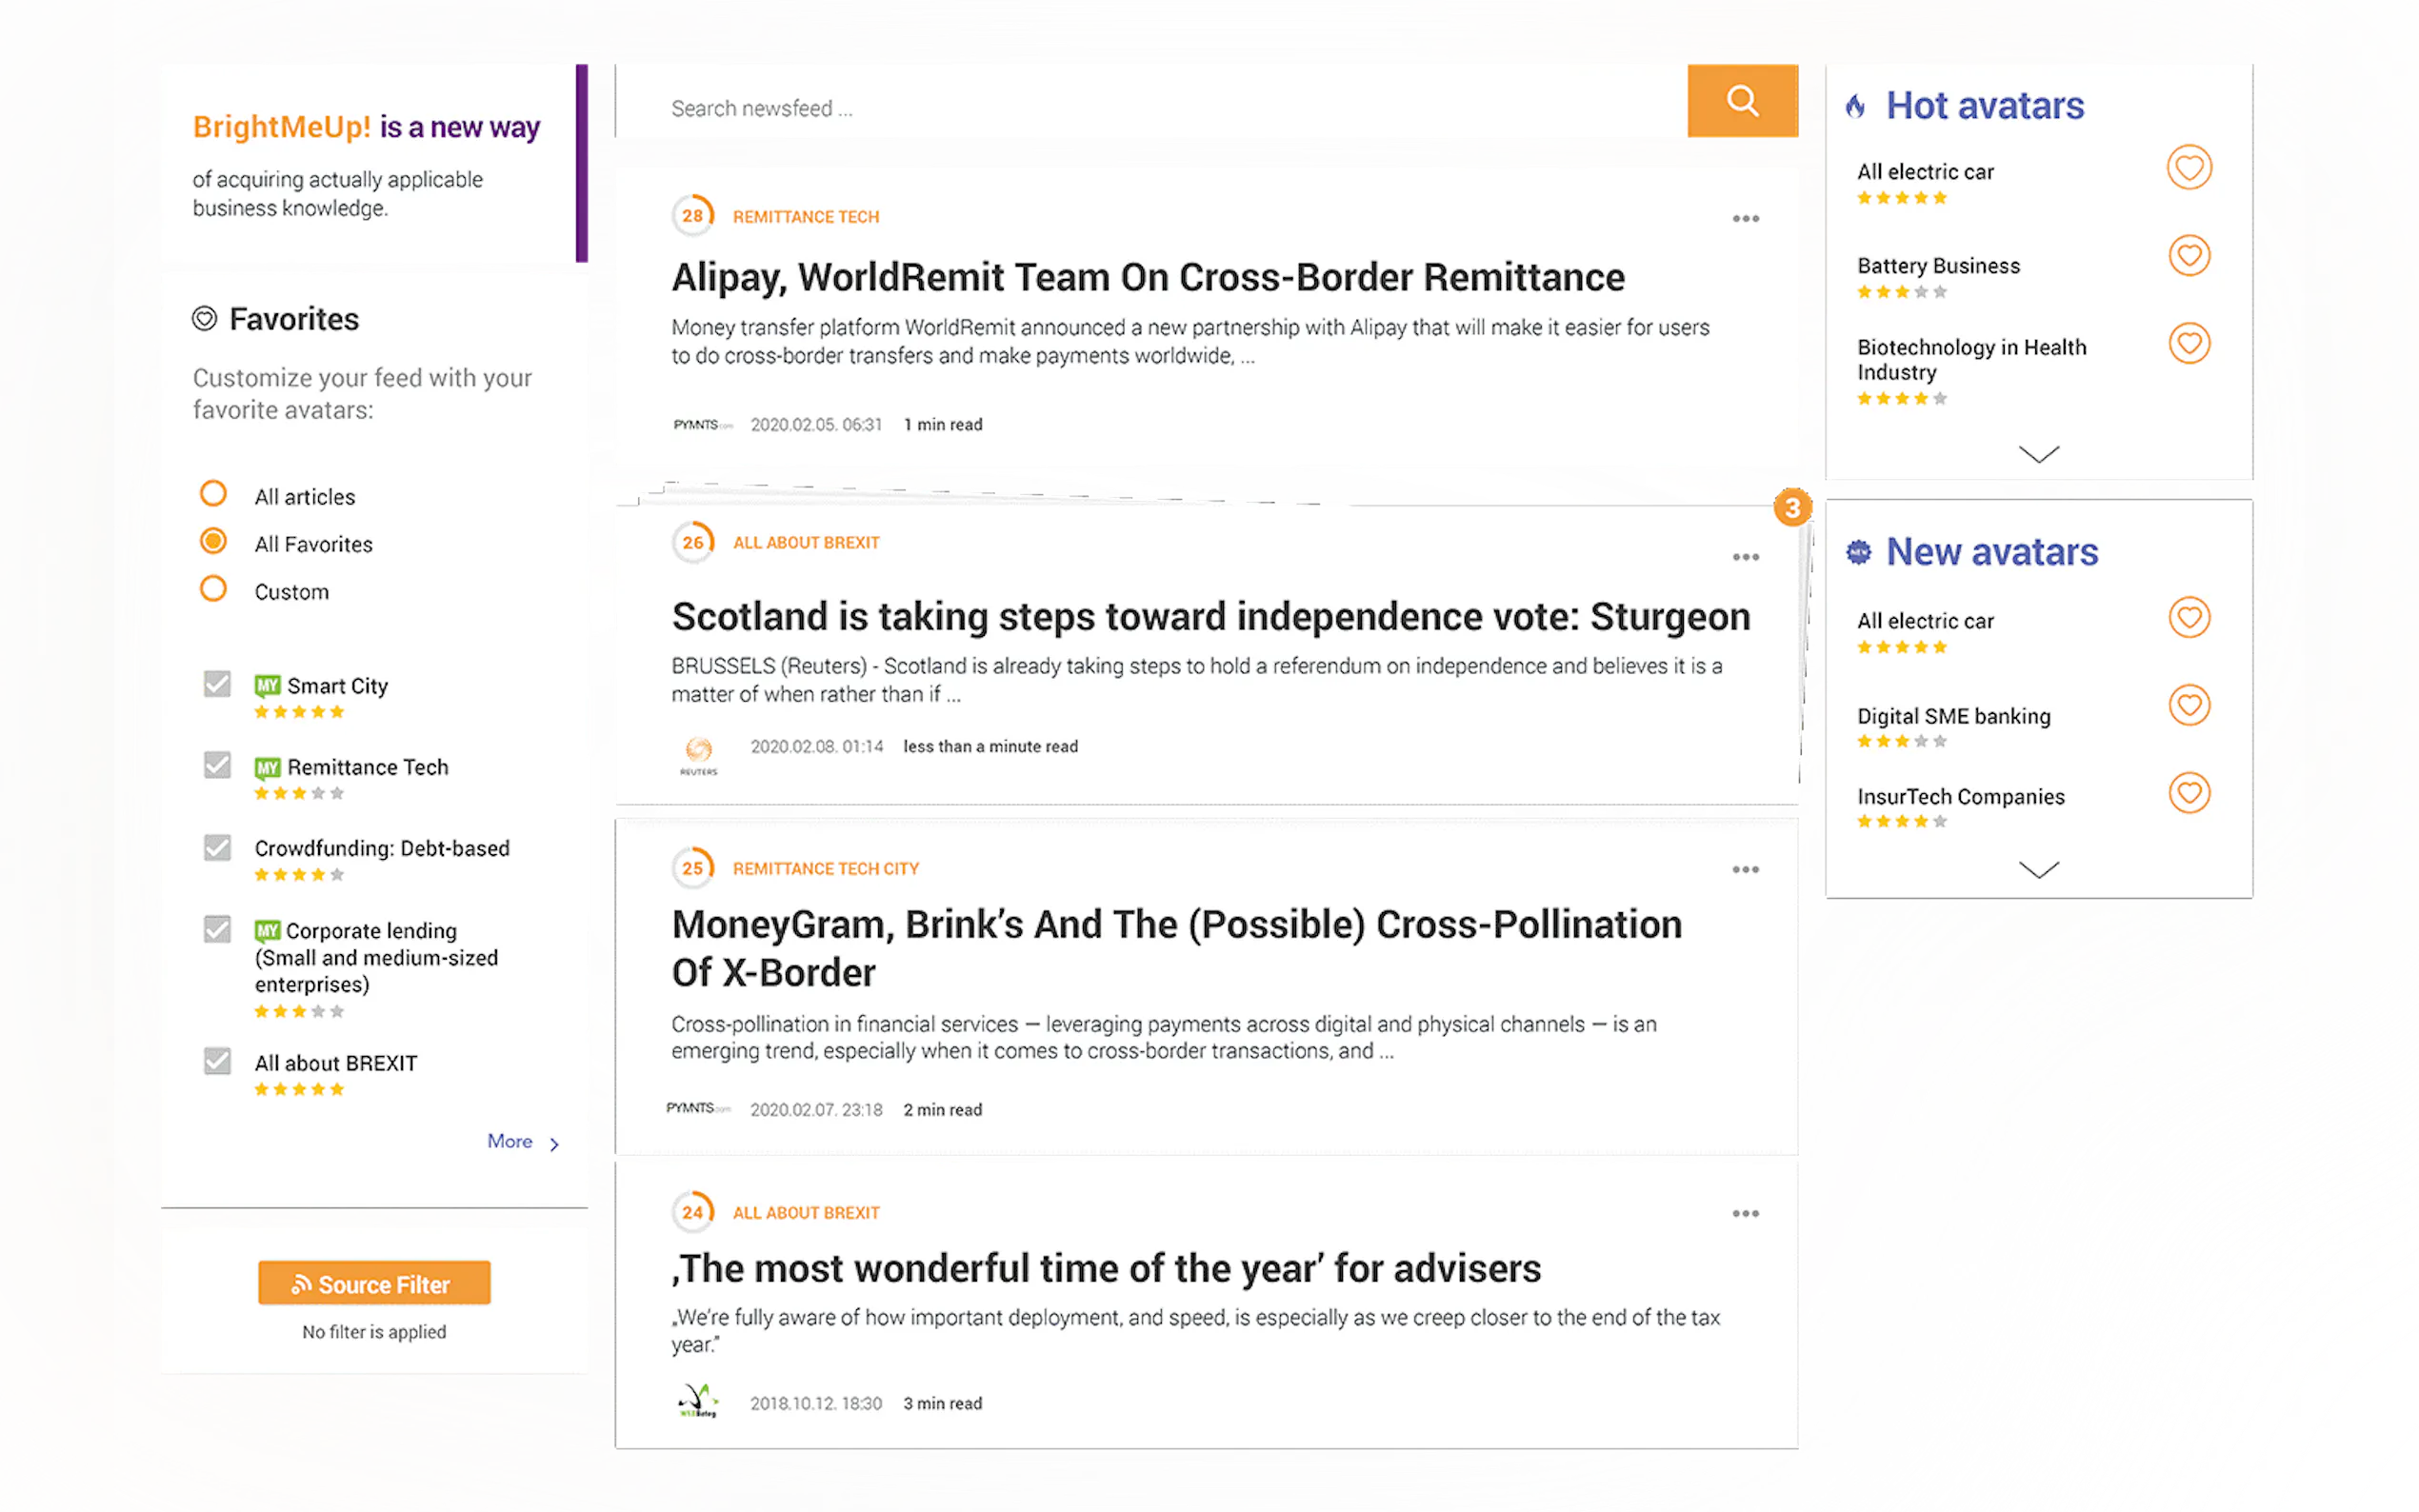Click heart icon for Biotechnology in Health Industry

click(x=2188, y=344)
